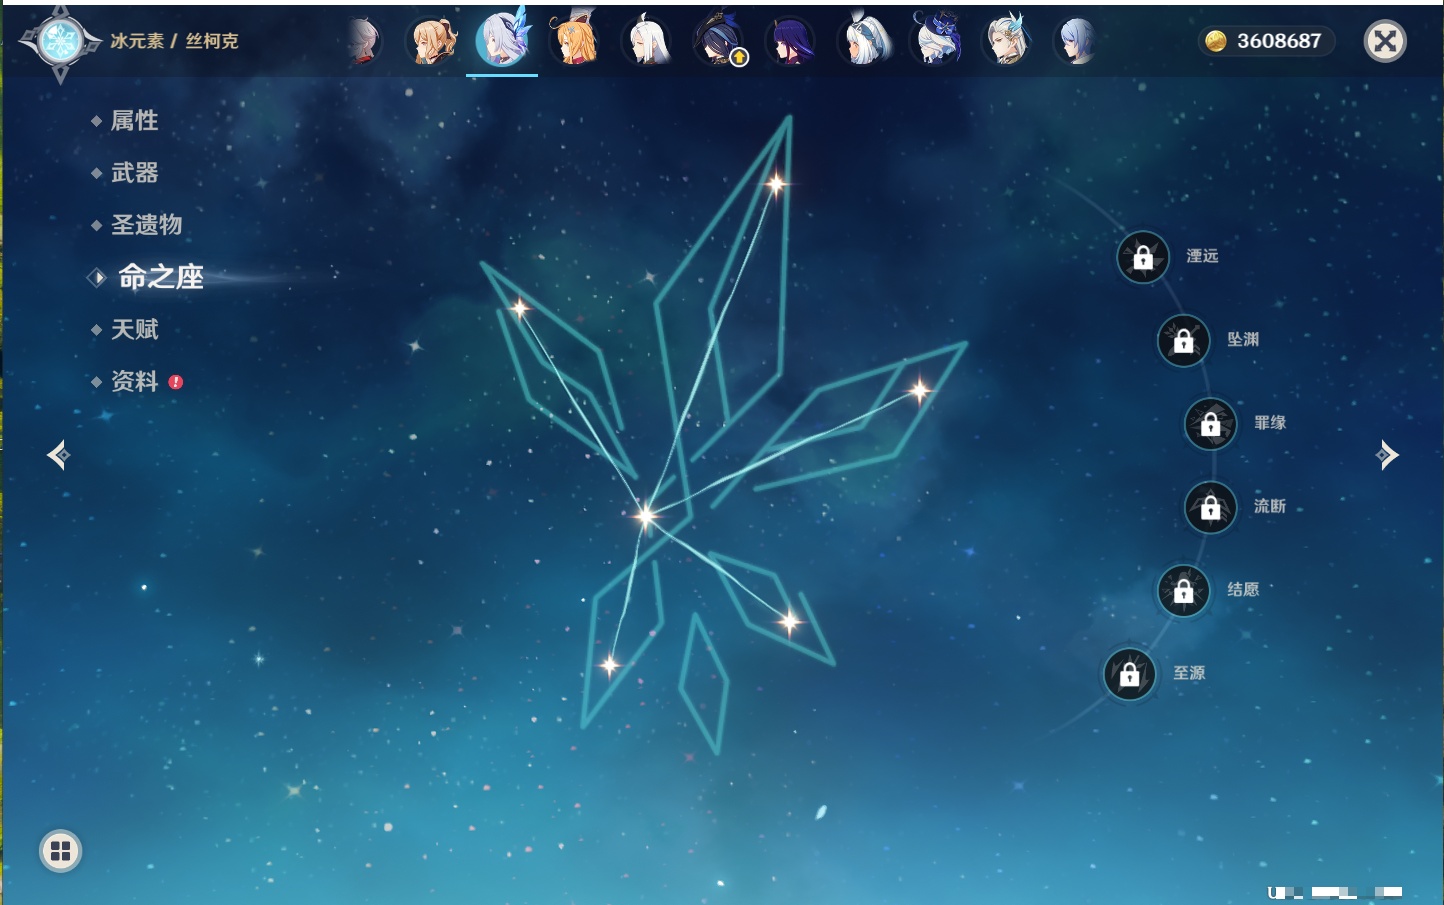This screenshot has width=1444, height=905.
Task: Click the locked 罪缘 constellation icon
Action: click(x=1210, y=424)
